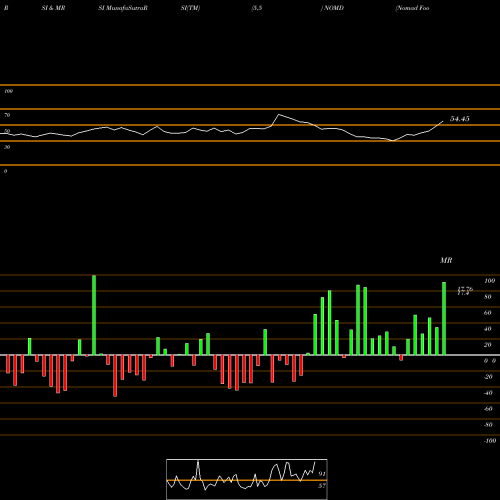Click the RSI axis label 30
500x500 pixels.
tap(7, 147)
